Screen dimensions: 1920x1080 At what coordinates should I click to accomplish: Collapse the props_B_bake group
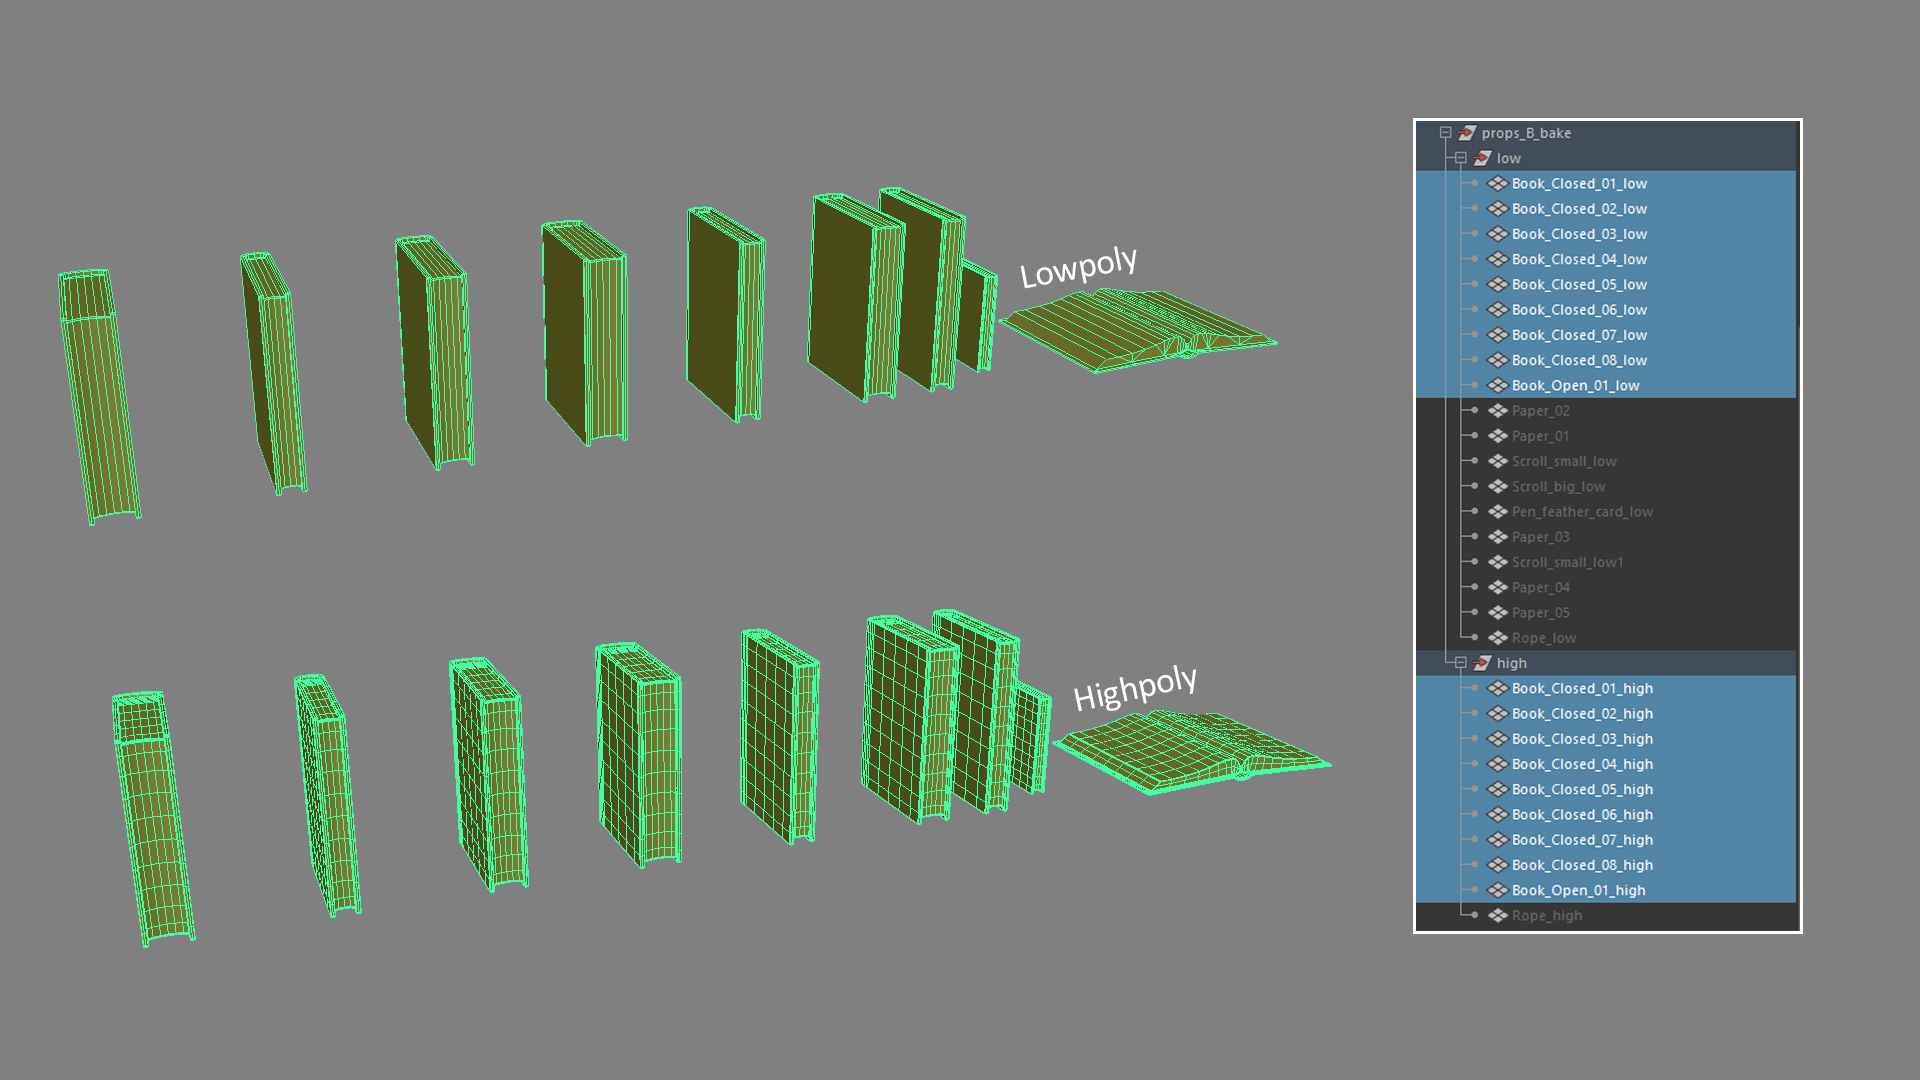[x=1445, y=133]
